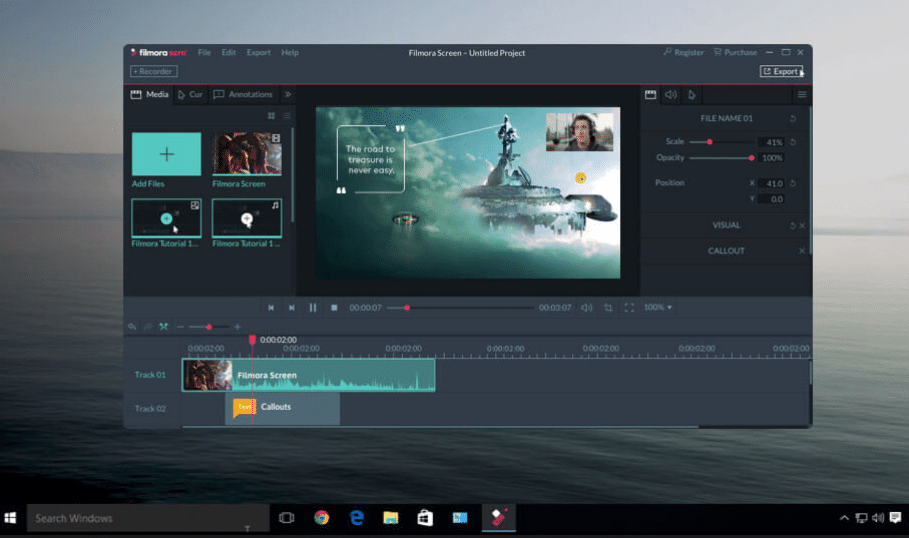Screen dimensions: 909x538
Task: Mute the preview volume
Action: pyautogui.click(x=587, y=308)
